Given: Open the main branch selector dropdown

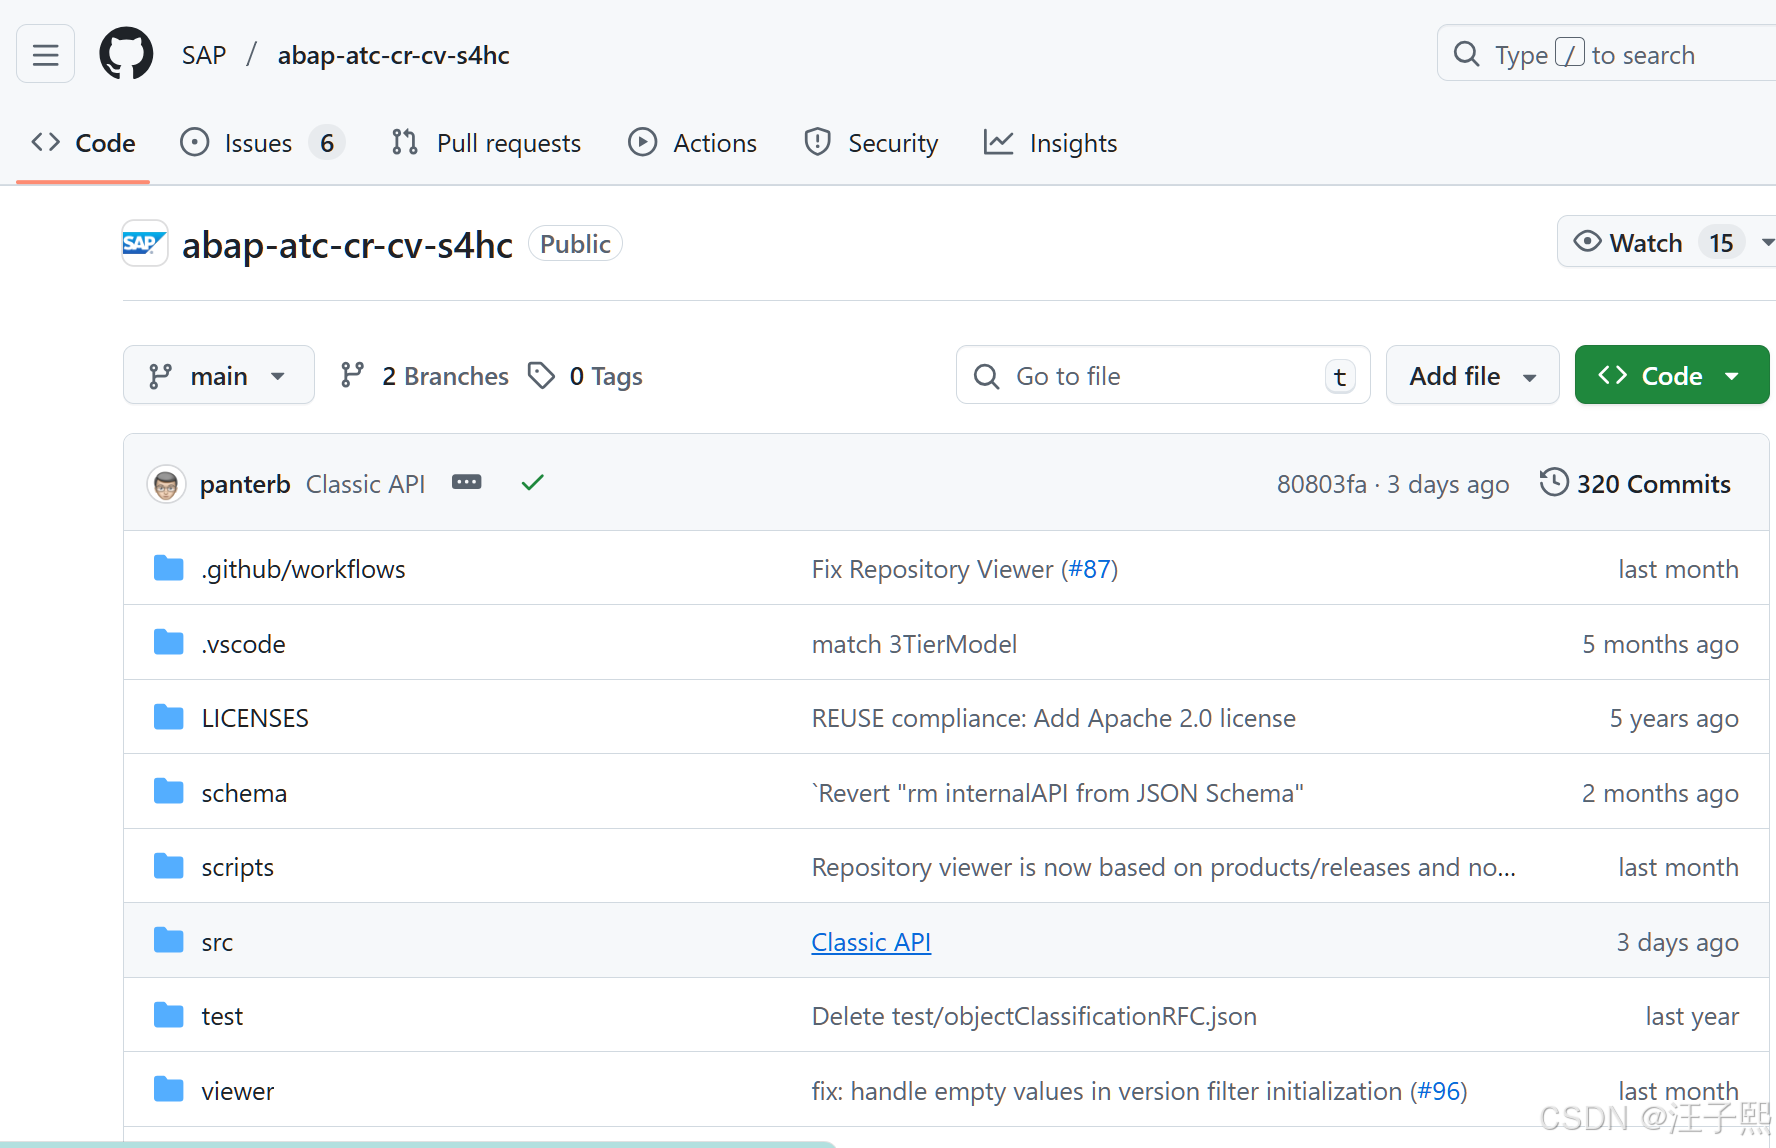Looking at the screenshot, I should 219,375.
